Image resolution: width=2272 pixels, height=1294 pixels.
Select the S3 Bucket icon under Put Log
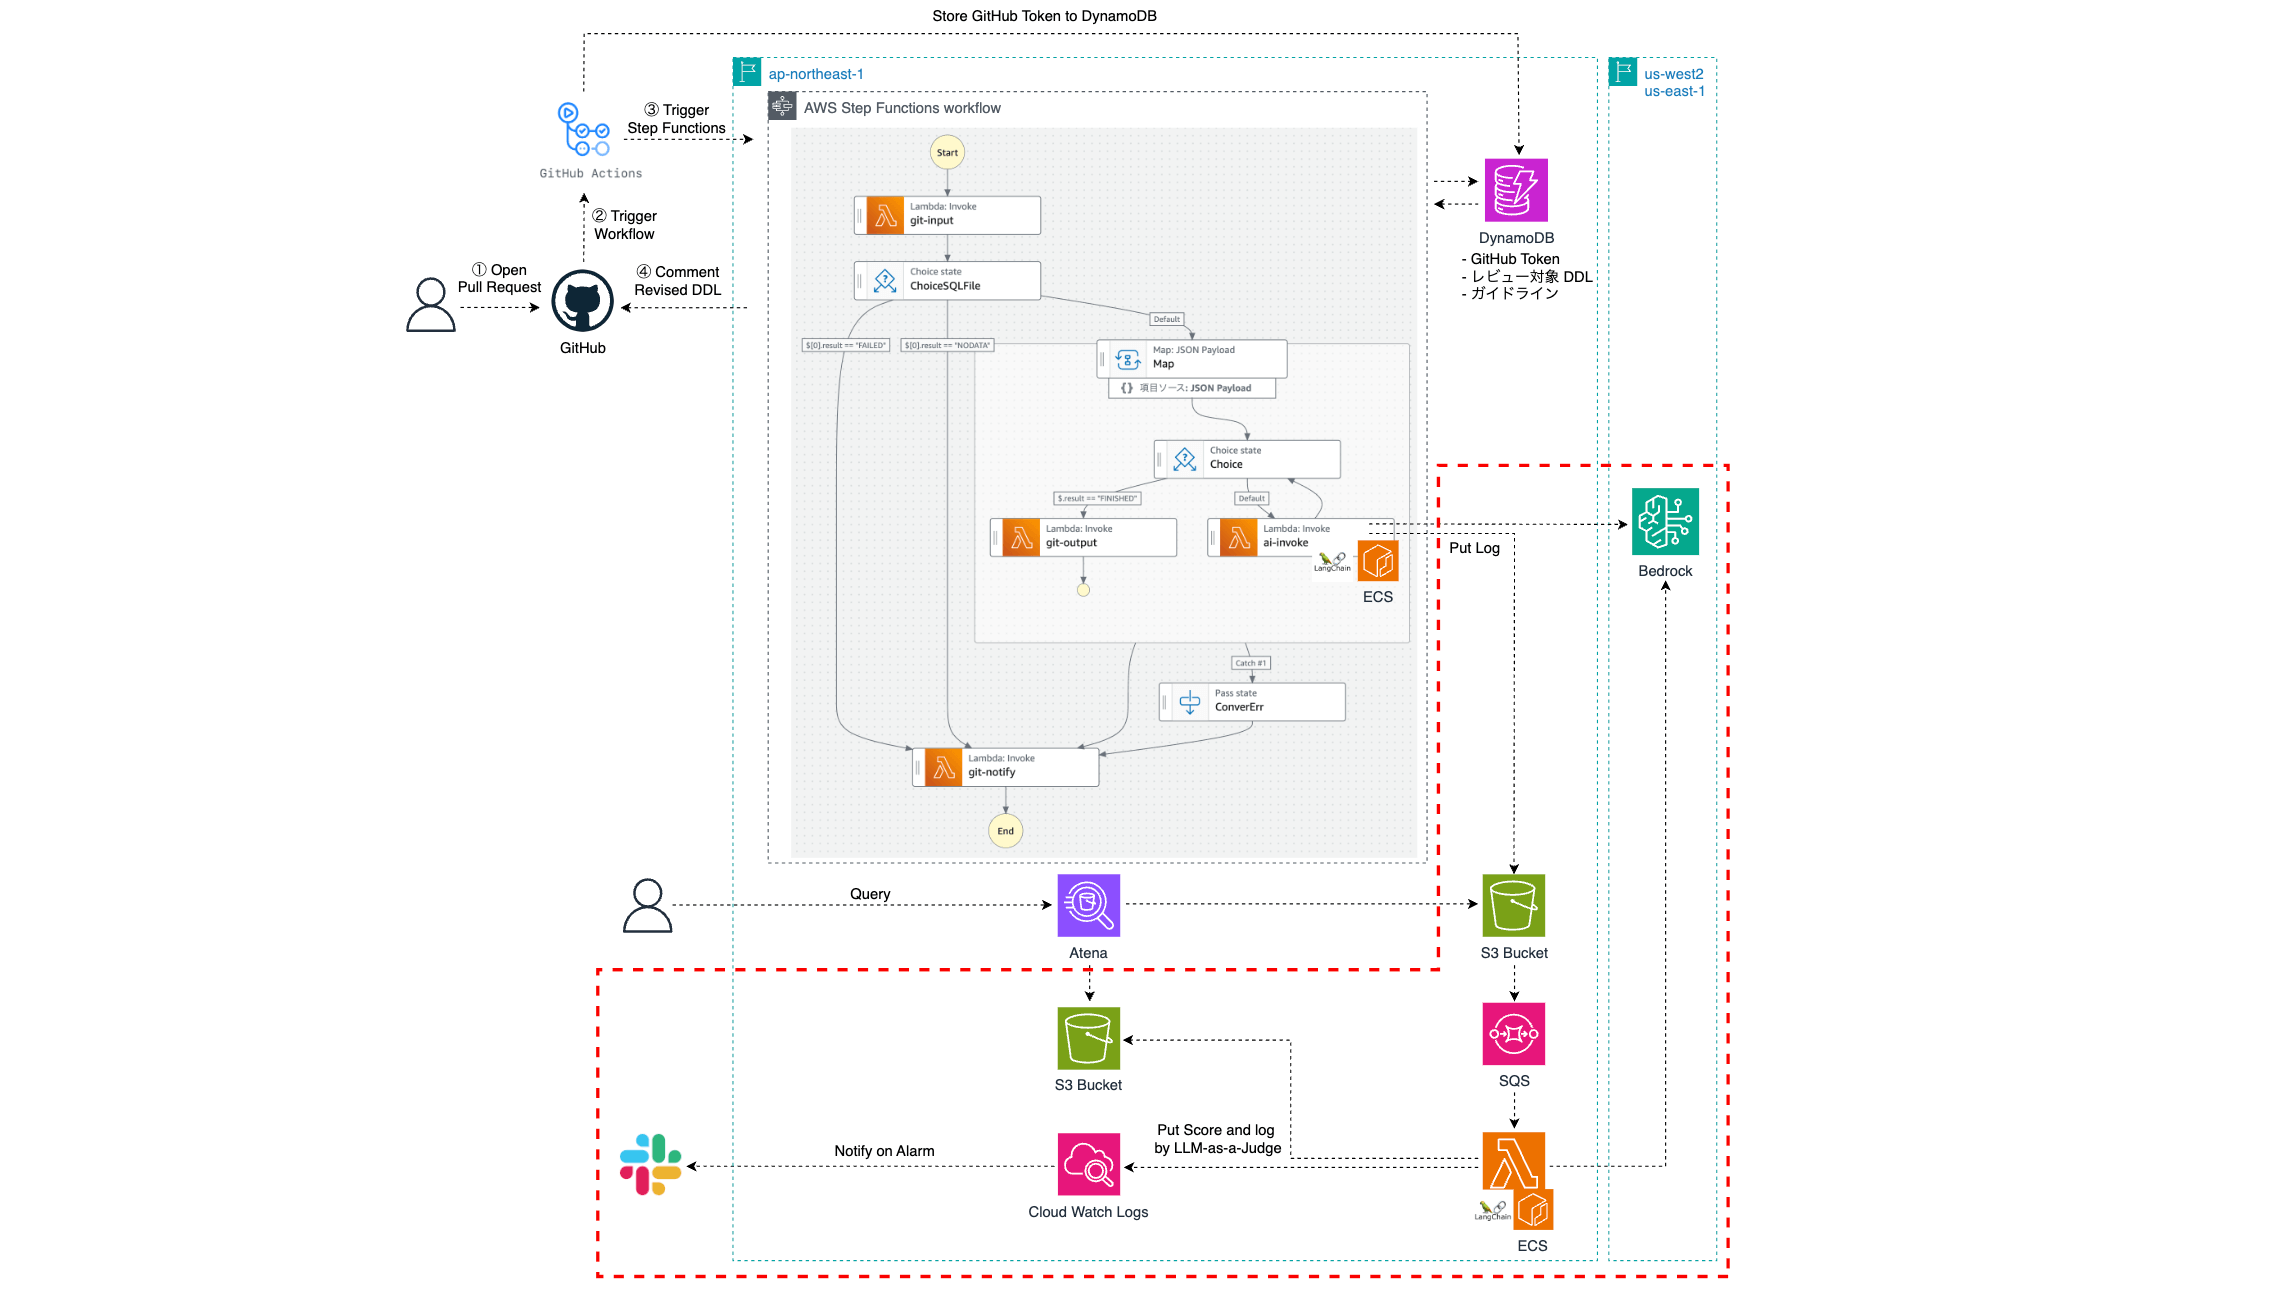tap(1514, 906)
